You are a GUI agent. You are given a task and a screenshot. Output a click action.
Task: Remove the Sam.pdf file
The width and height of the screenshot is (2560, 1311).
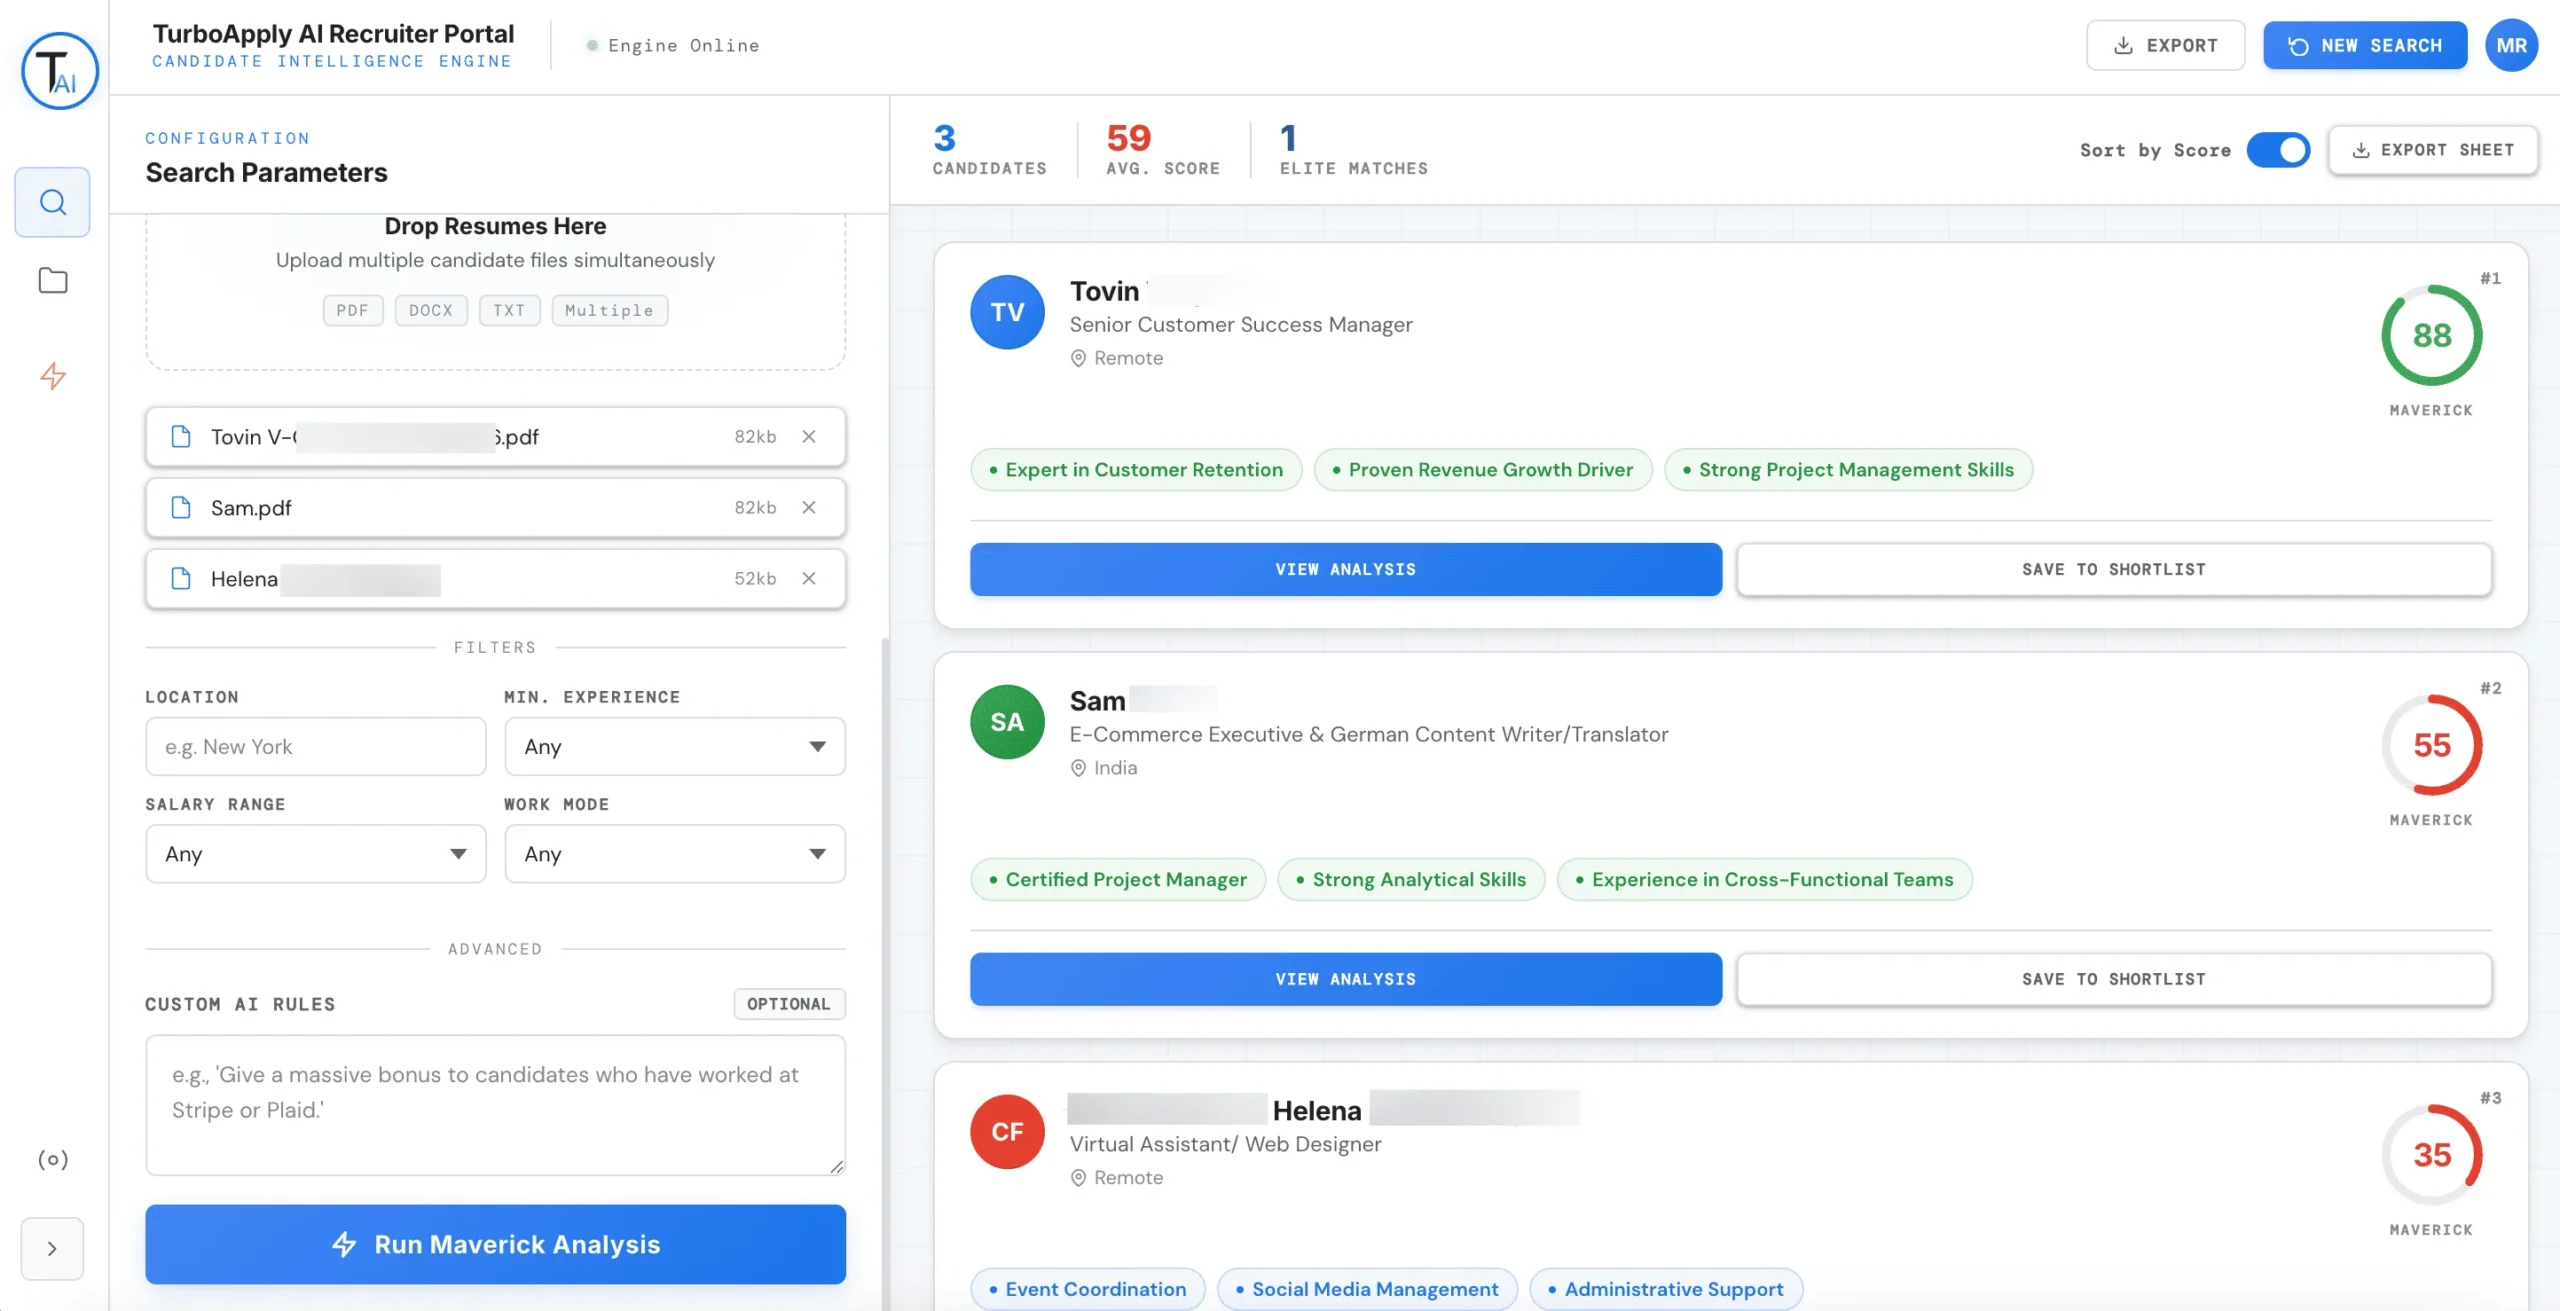809,508
